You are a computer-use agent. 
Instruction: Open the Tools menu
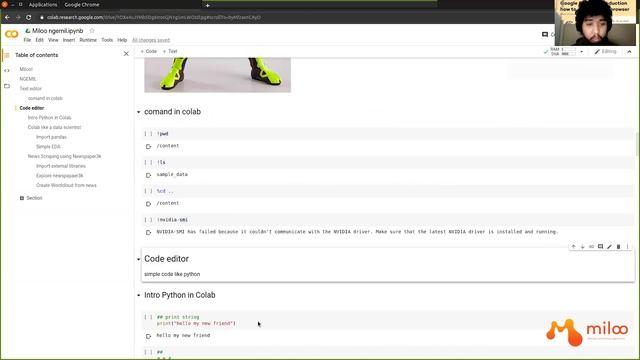coord(107,40)
